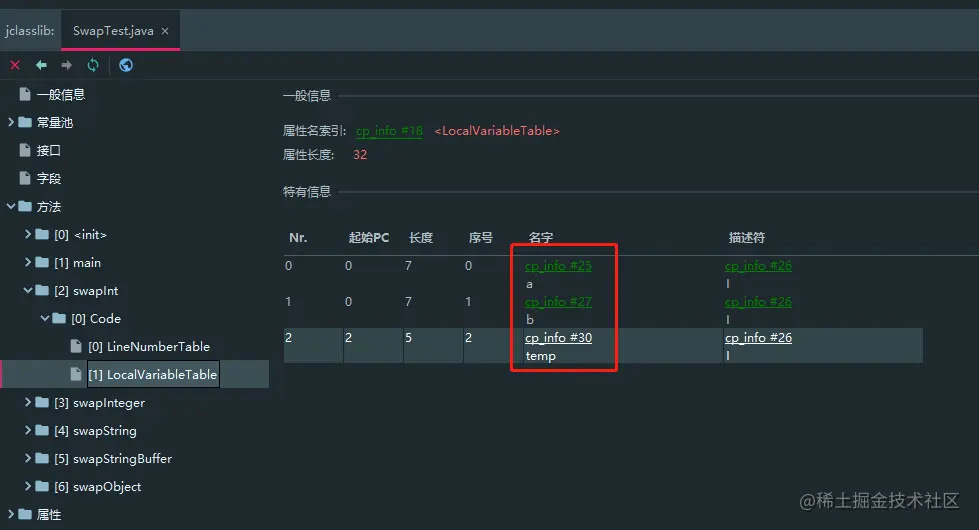Click the file icon beside 一般信息

click(x=25, y=94)
